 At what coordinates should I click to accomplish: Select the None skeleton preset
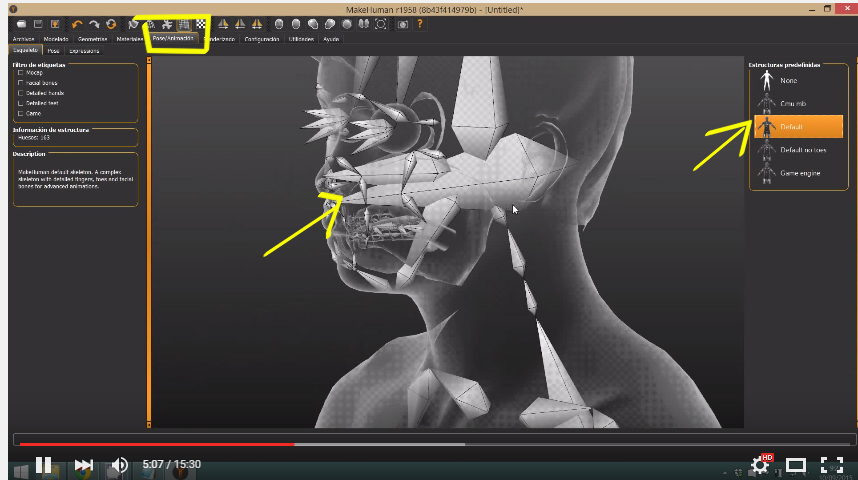pyautogui.click(x=798, y=80)
